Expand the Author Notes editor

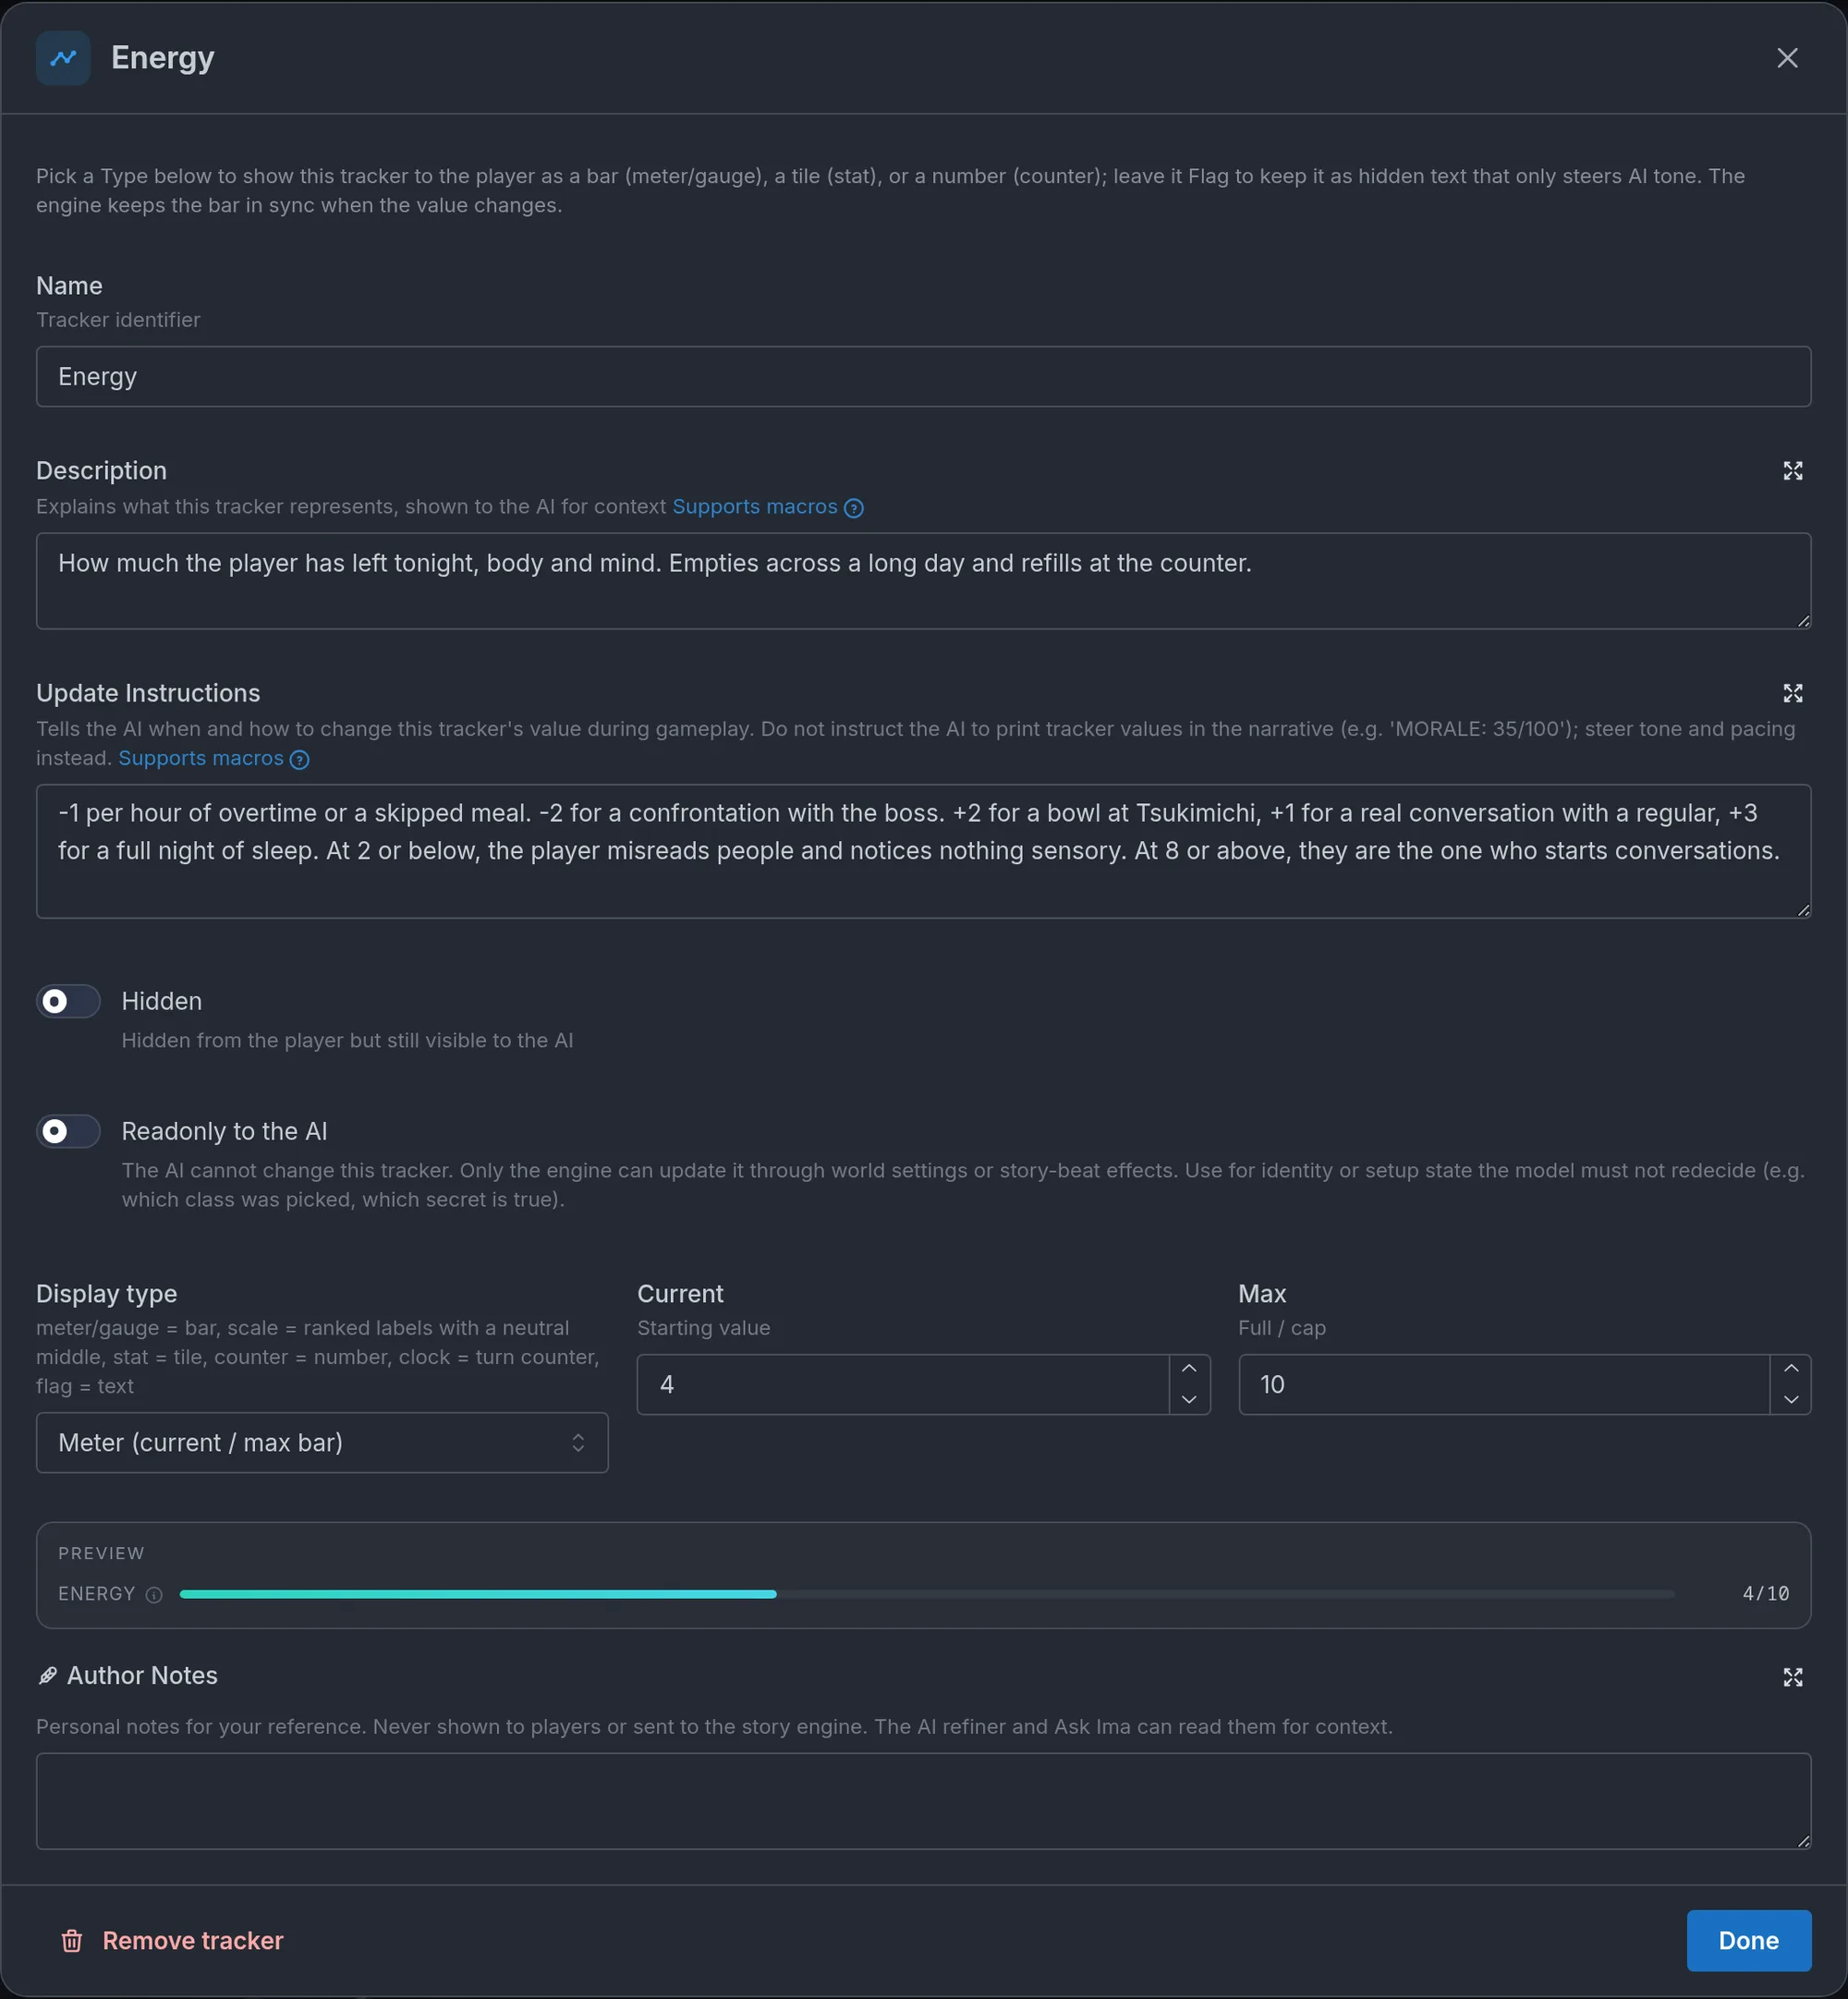pos(1792,1677)
